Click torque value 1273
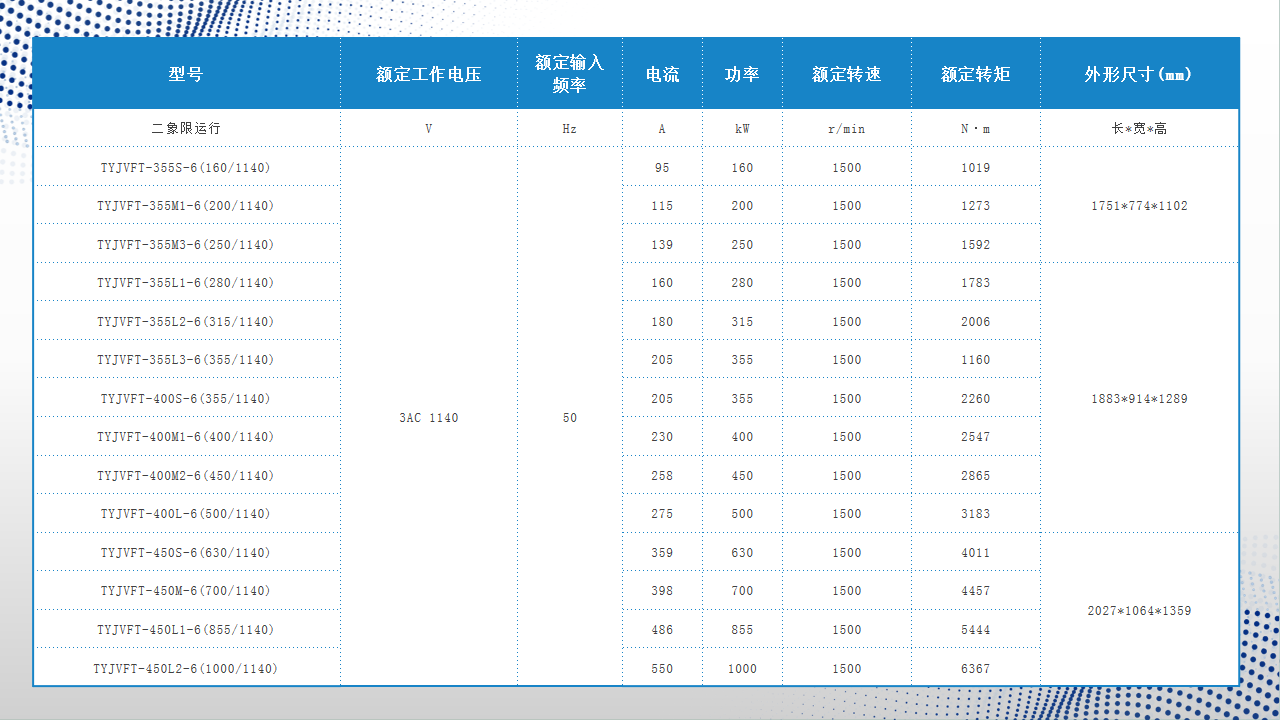The image size is (1280, 720). coord(976,206)
